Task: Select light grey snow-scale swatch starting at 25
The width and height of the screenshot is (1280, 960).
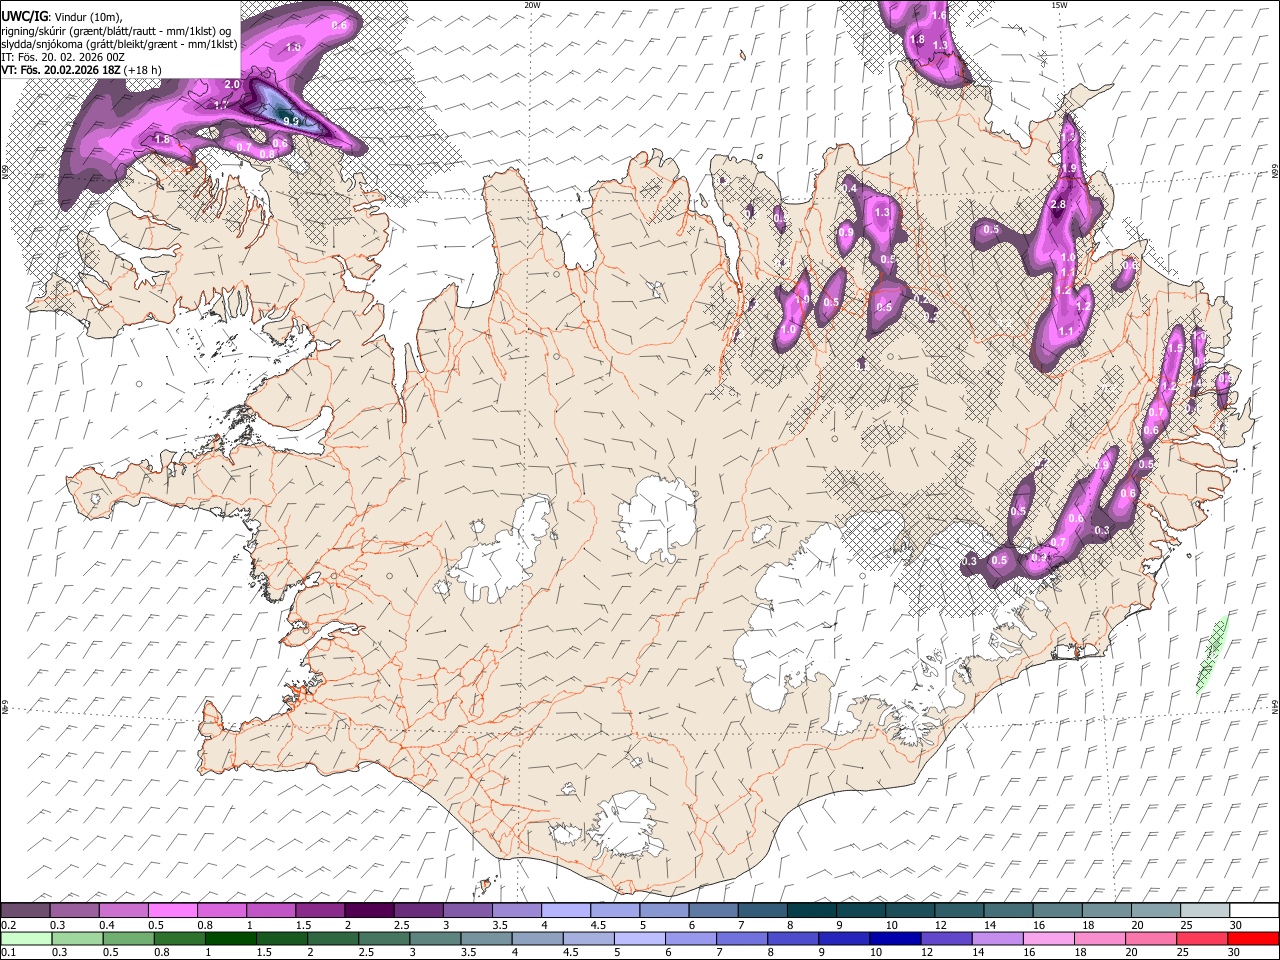Action: click(1204, 911)
